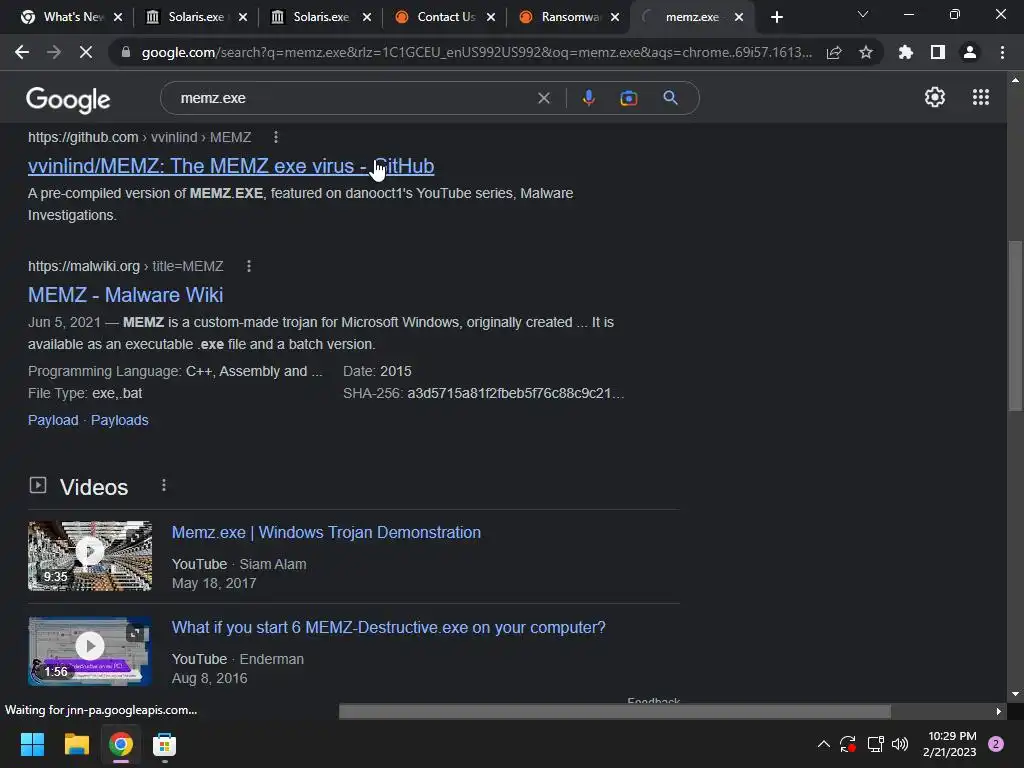Open Chrome profile avatar menu
This screenshot has height=768, width=1024.
click(970, 52)
